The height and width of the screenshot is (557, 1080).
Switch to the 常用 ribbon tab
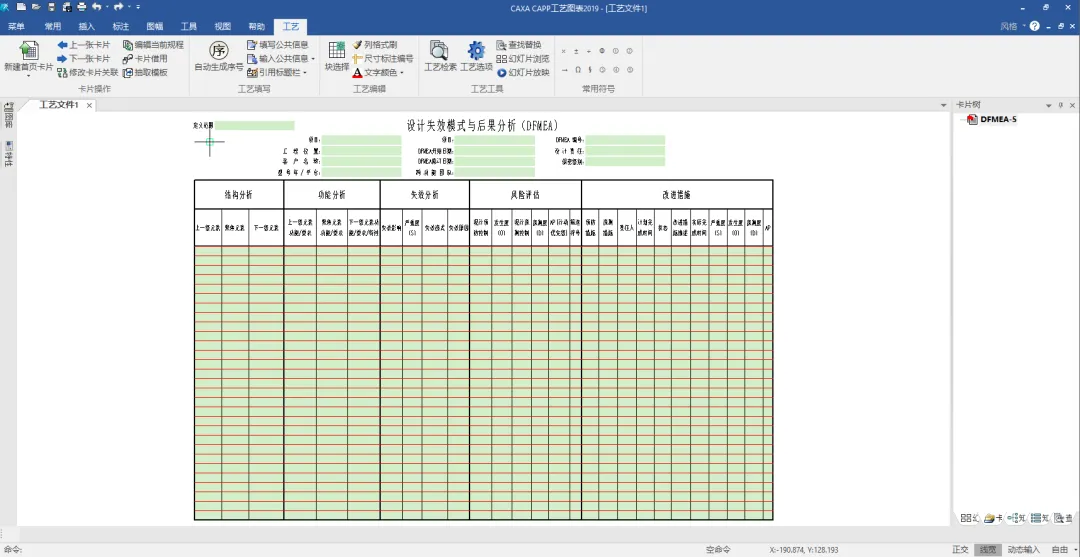tap(52, 26)
